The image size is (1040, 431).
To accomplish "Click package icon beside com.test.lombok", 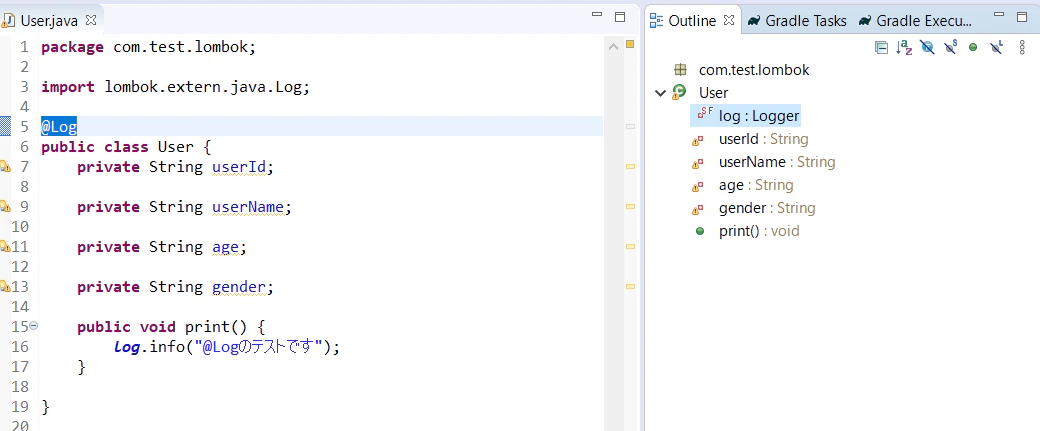I will (x=680, y=70).
